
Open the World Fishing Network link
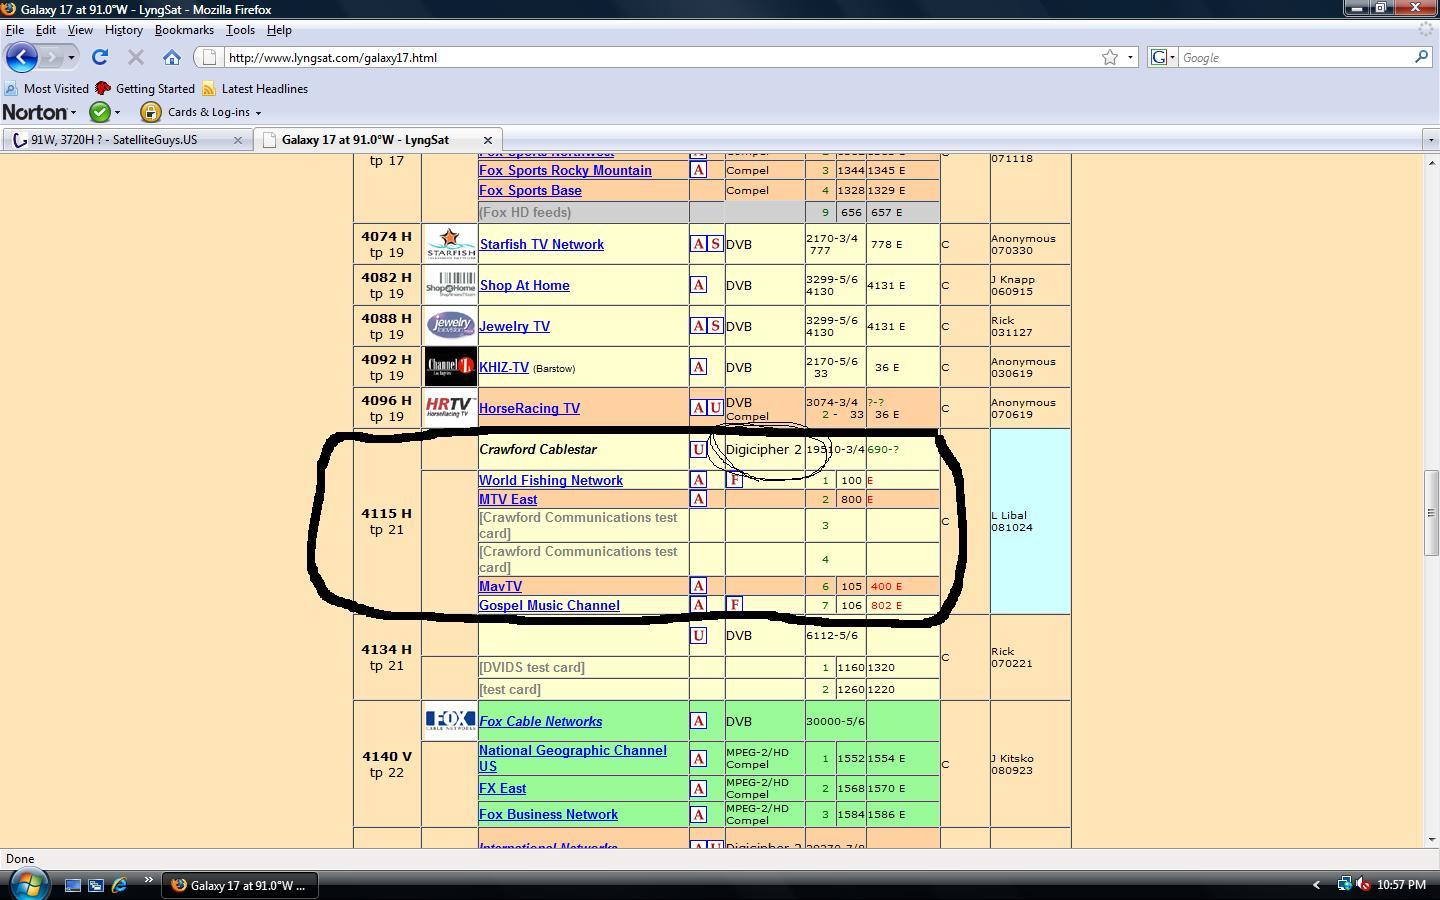pyautogui.click(x=551, y=480)
